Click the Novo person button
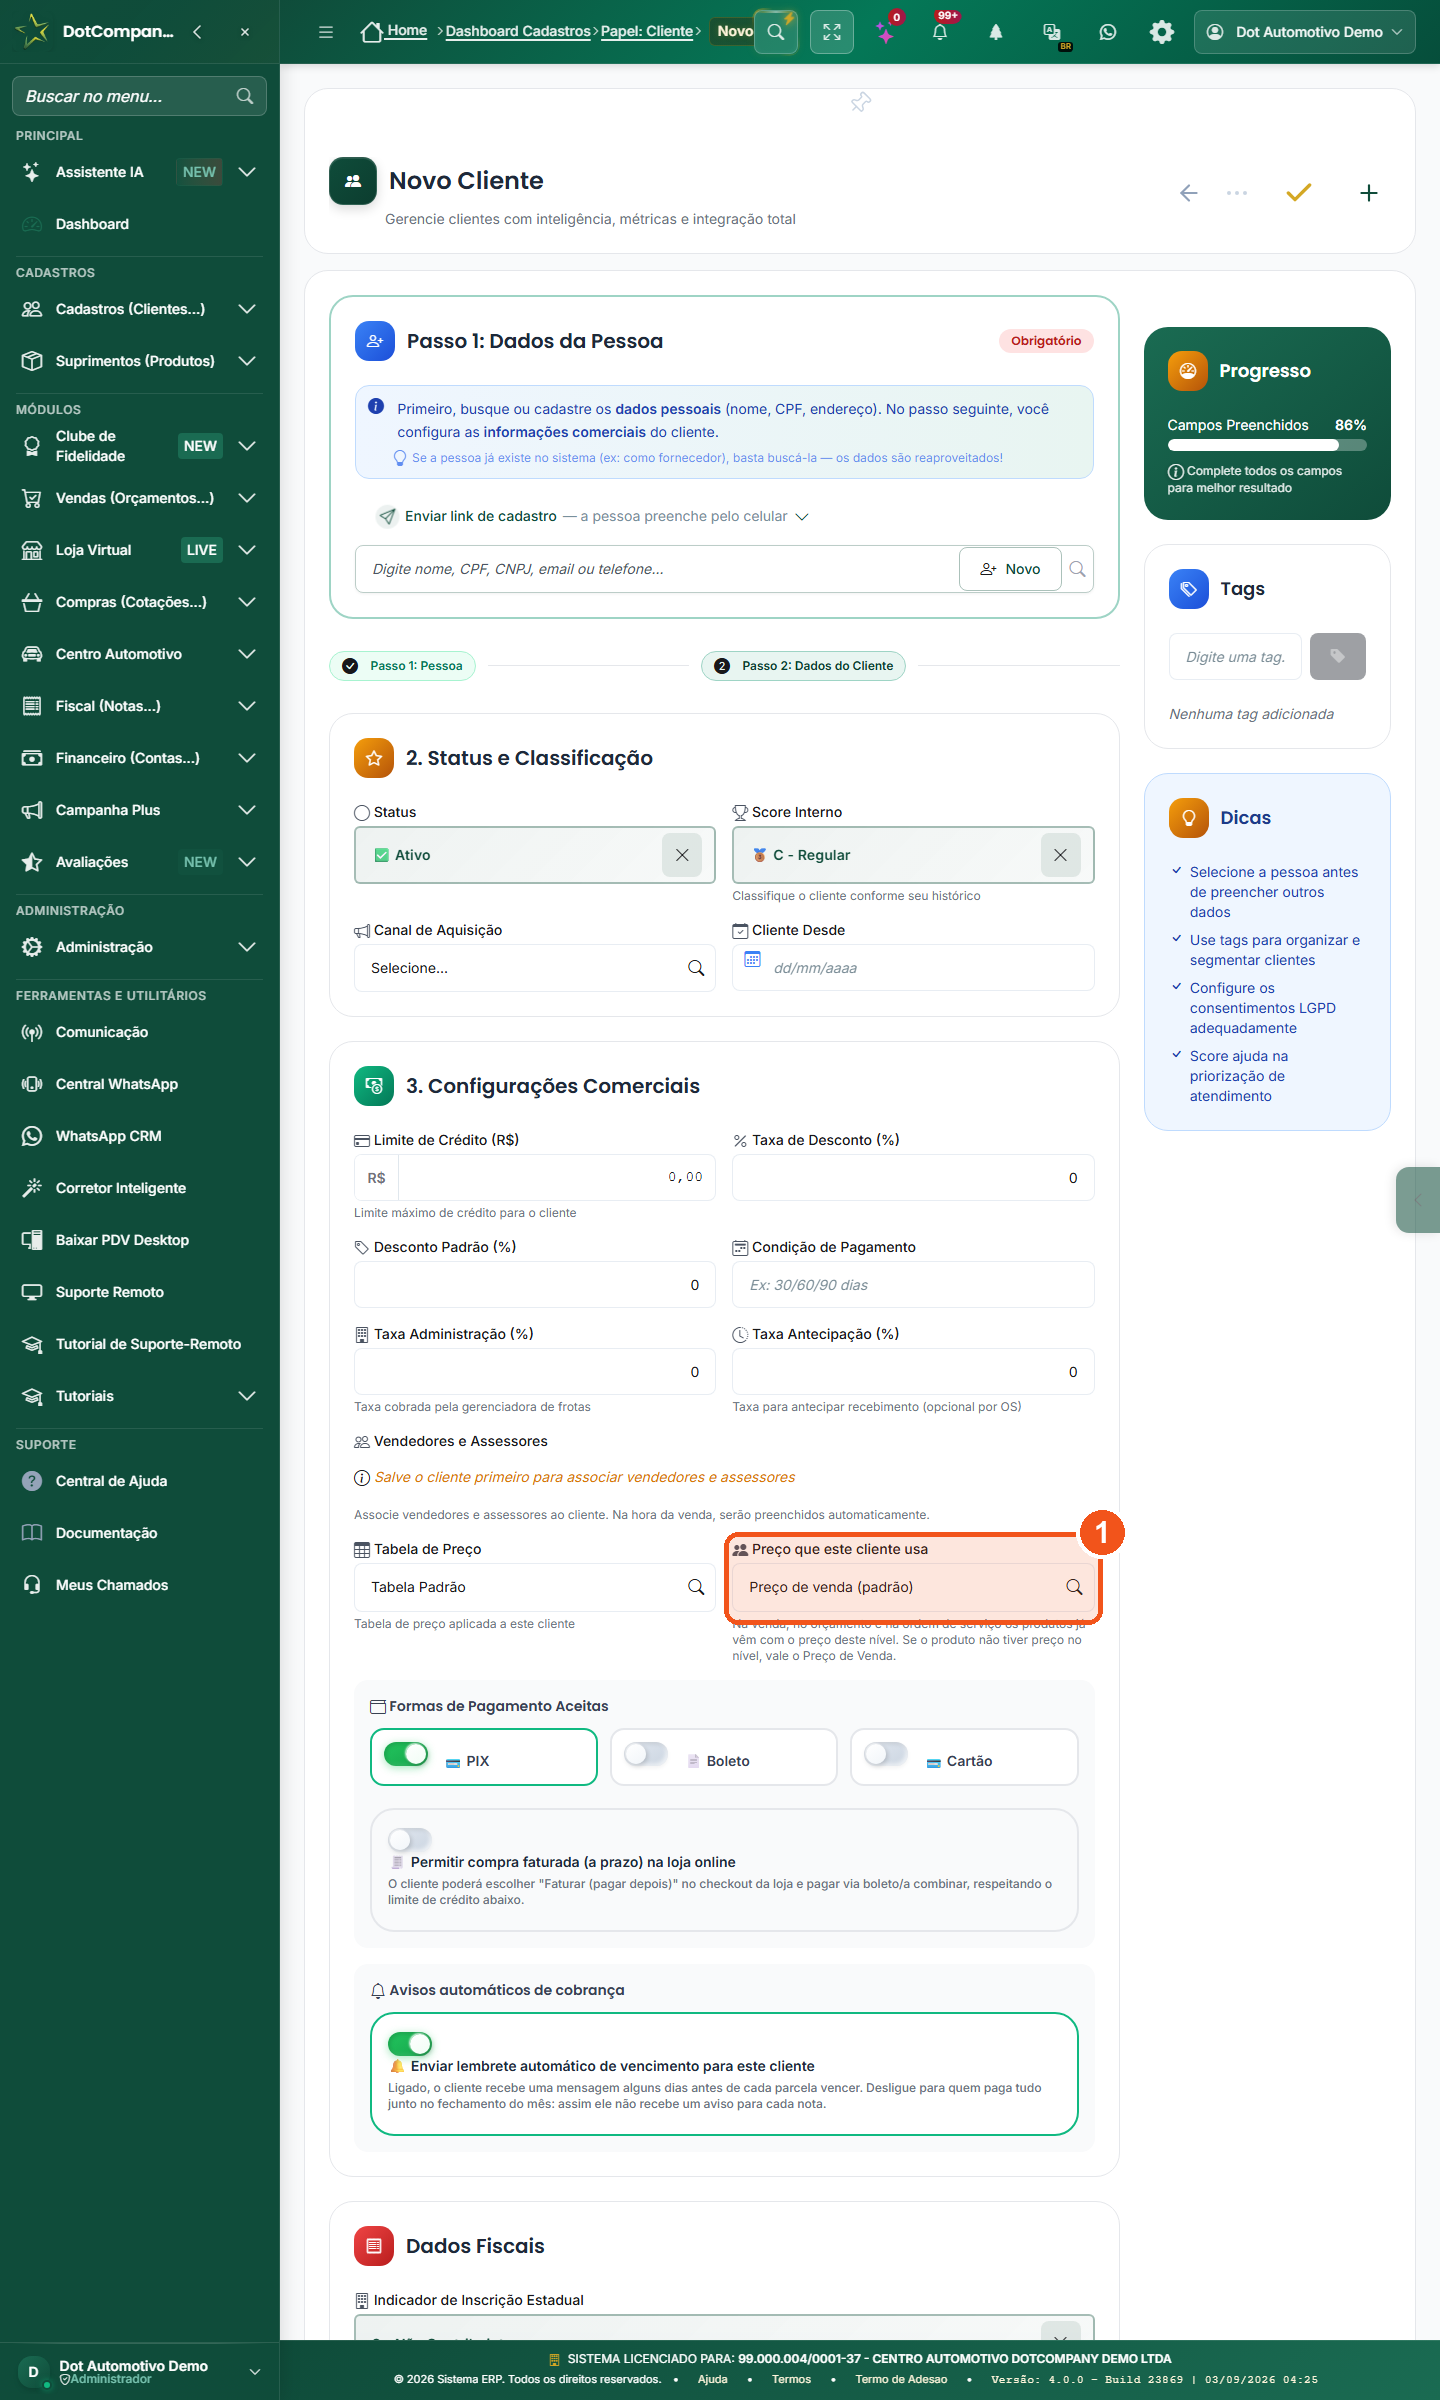This screenshot has height=2400, width=1440. (1010, 569)
